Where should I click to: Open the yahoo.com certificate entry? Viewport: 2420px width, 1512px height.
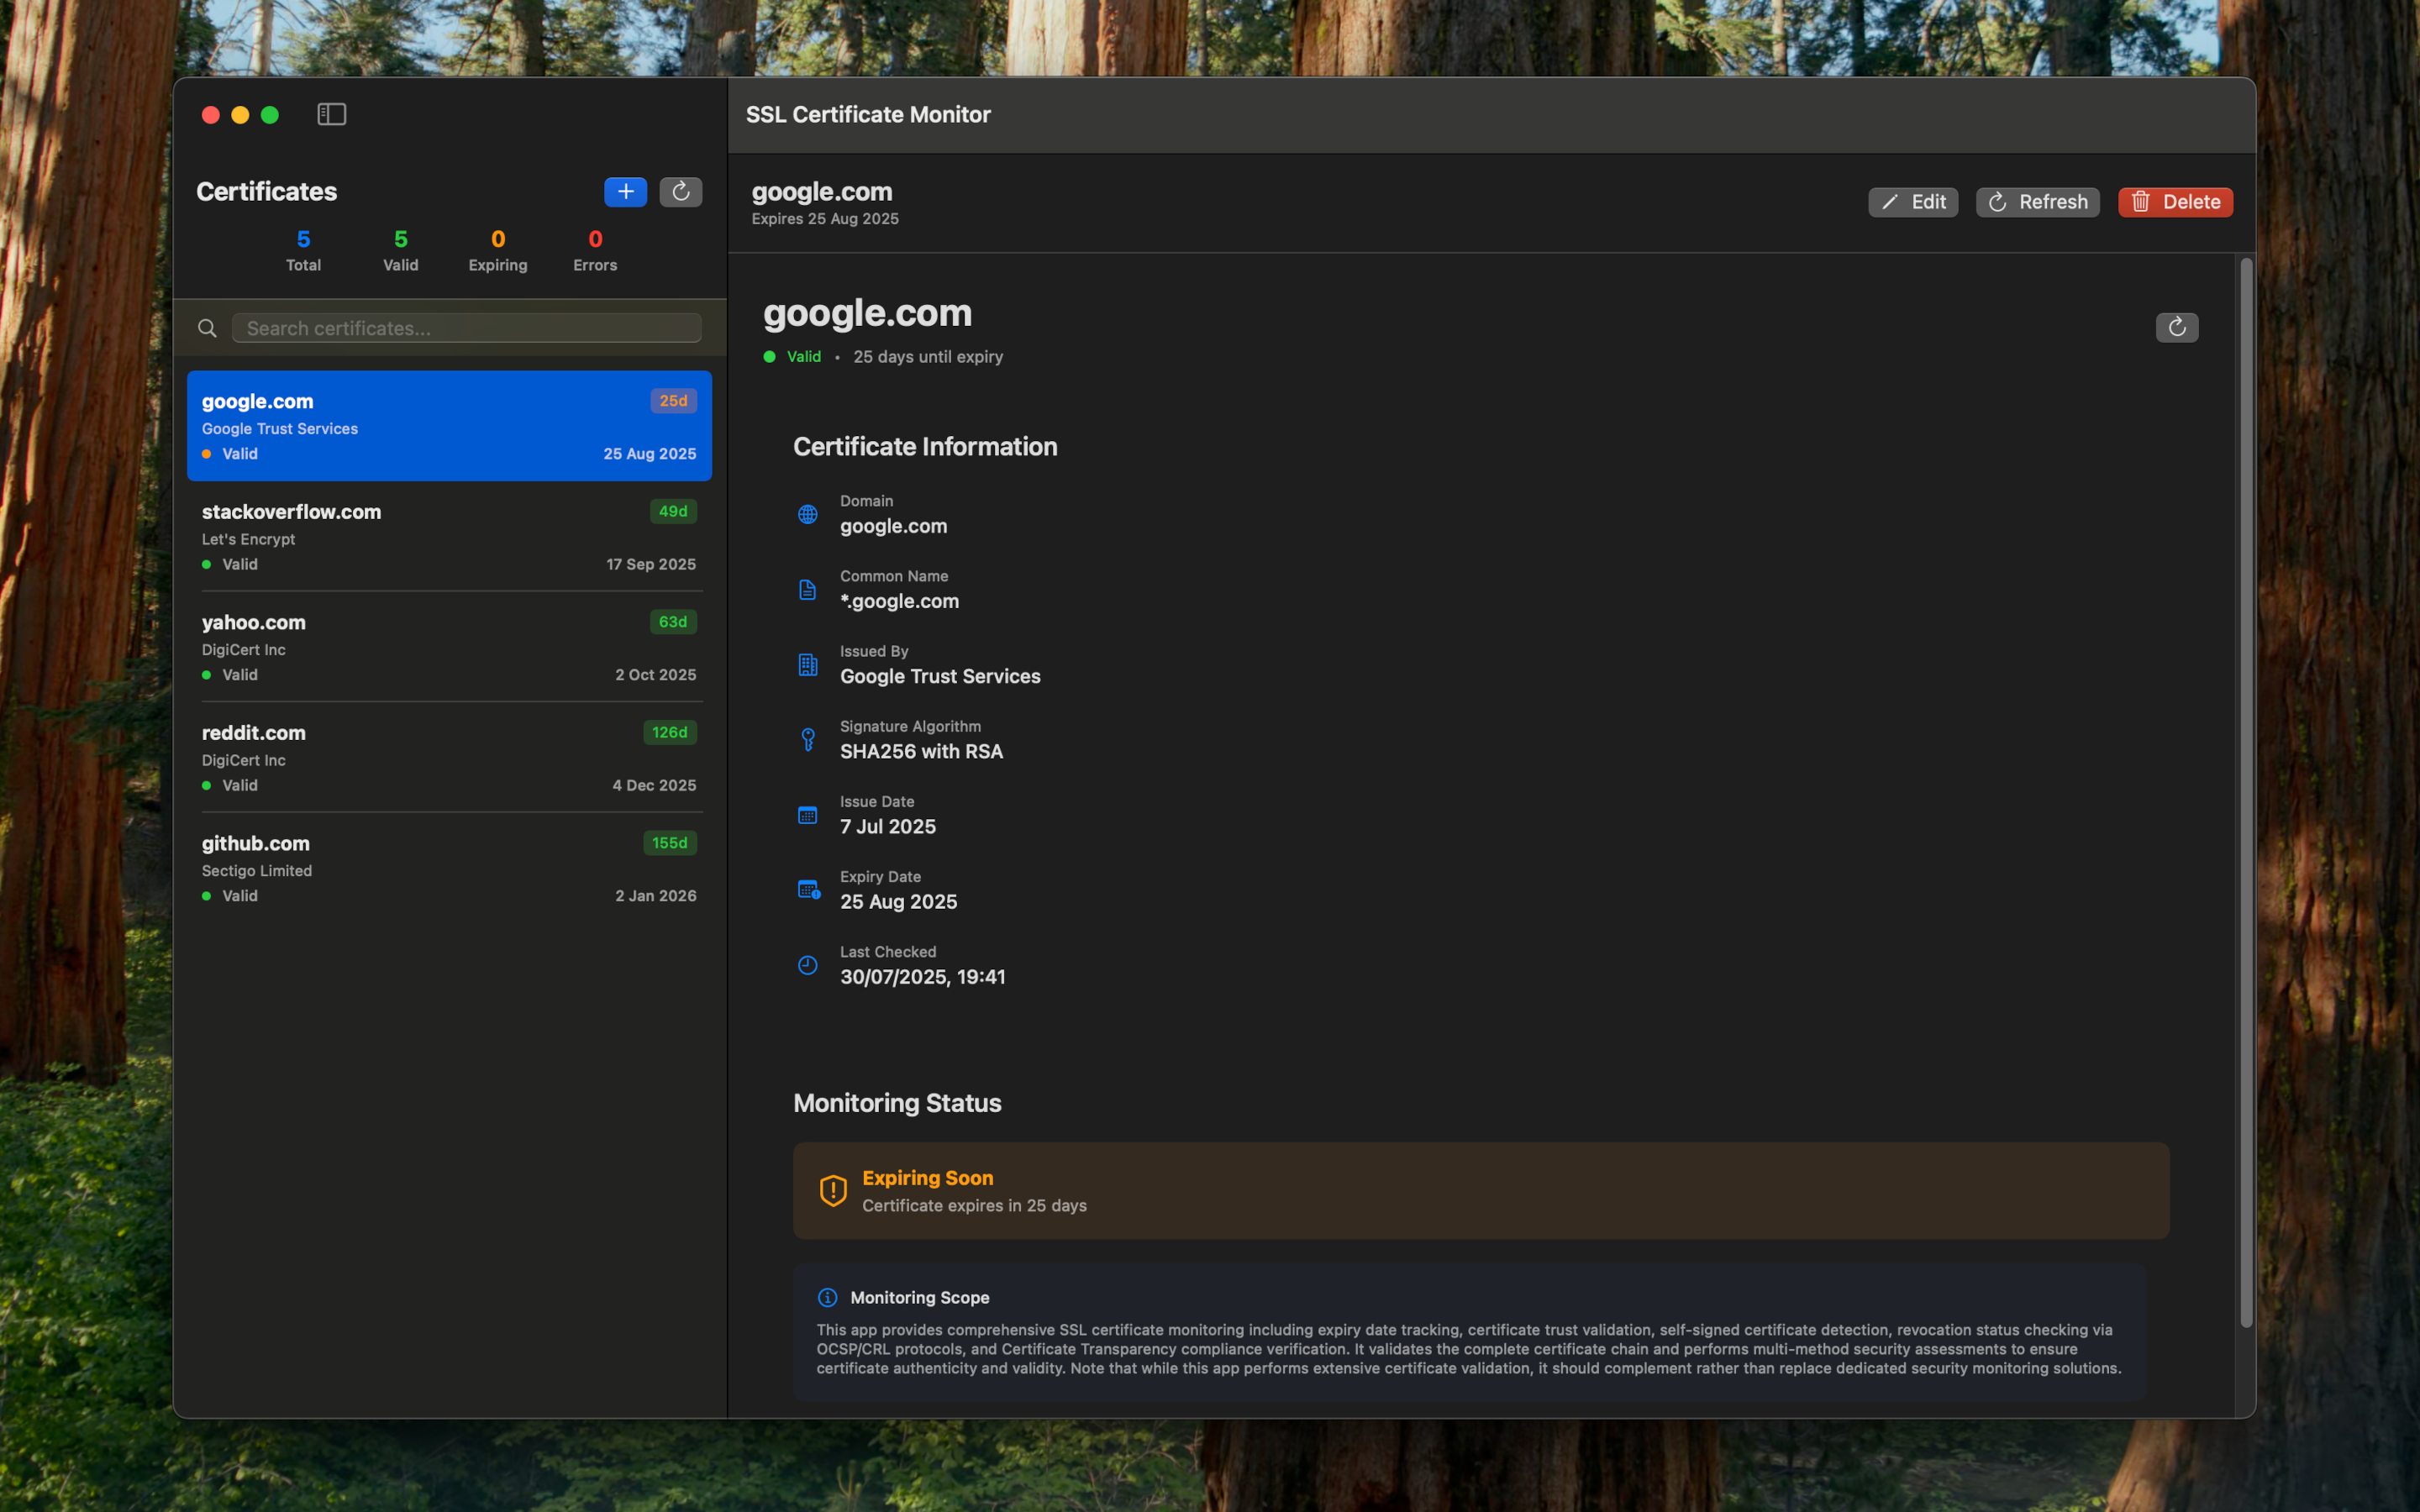(x=449, y=647)
